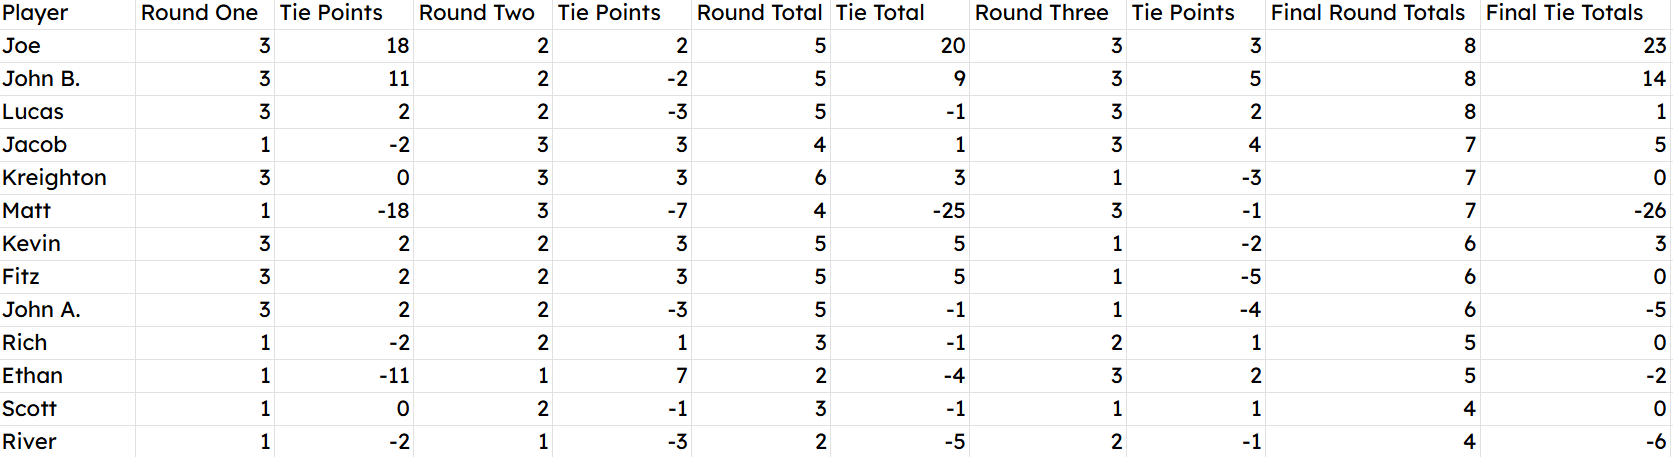1673x457 pixels.
Task: Click the "Lucas" player cell
Action: [x=33, y=112]
